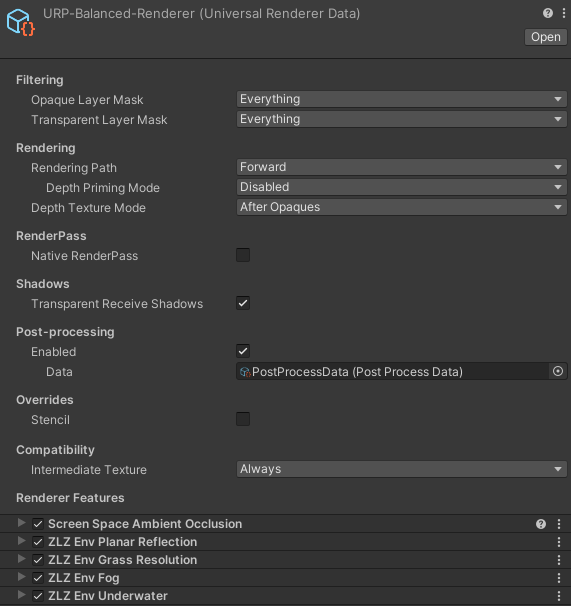Open the Opaque Layer Mask dropdown
The height and width of the screenshot is (606, 571).
402,99
